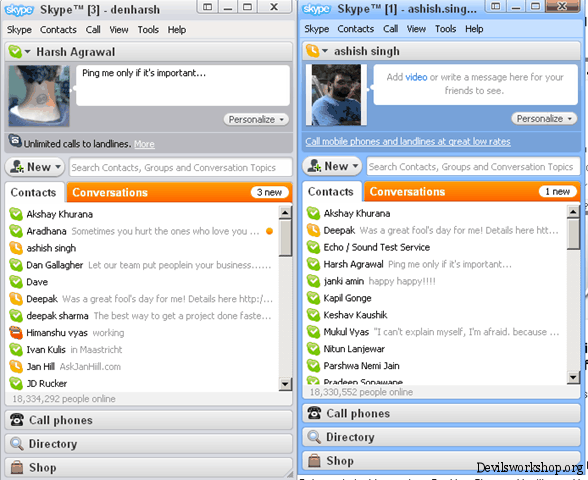Click ashish singh's away status icon in header
The image size is (588, 480).
312,51
